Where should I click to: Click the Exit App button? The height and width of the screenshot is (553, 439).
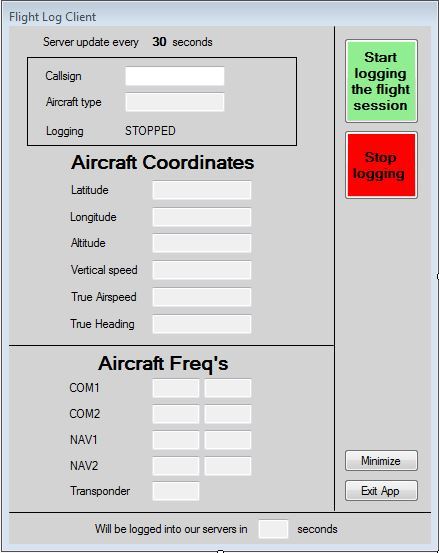point(381,491)
